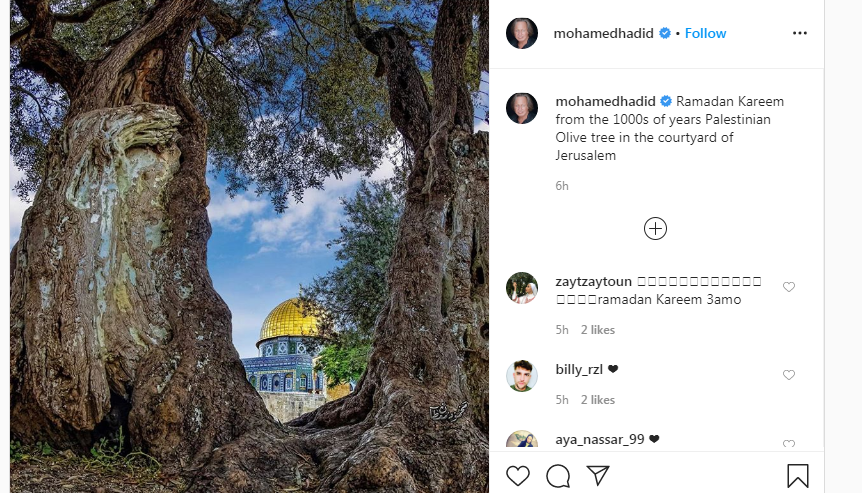Share the post via paper plane icon
The image size is (862, 493).
tap(598, 475)
